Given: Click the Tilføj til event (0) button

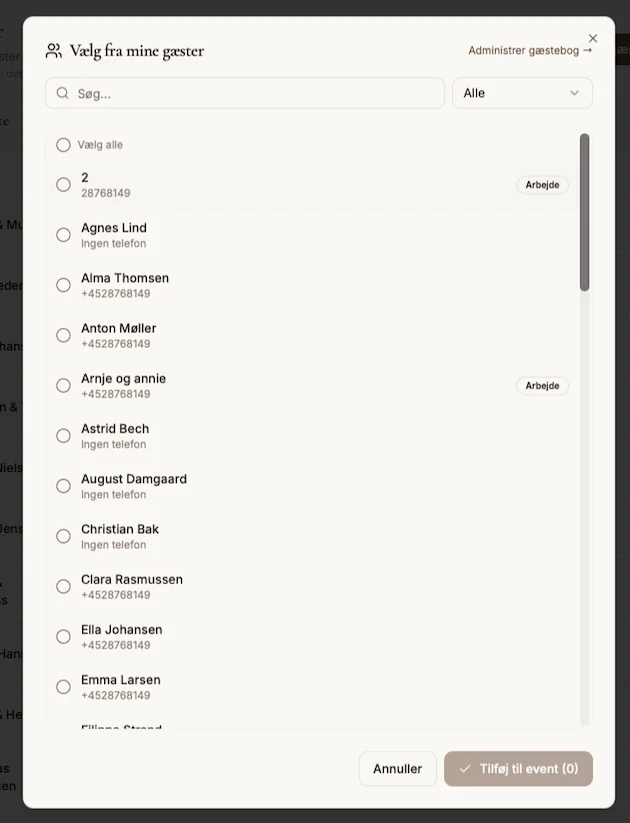Looking at the screenshot, I should pos(518,769).
